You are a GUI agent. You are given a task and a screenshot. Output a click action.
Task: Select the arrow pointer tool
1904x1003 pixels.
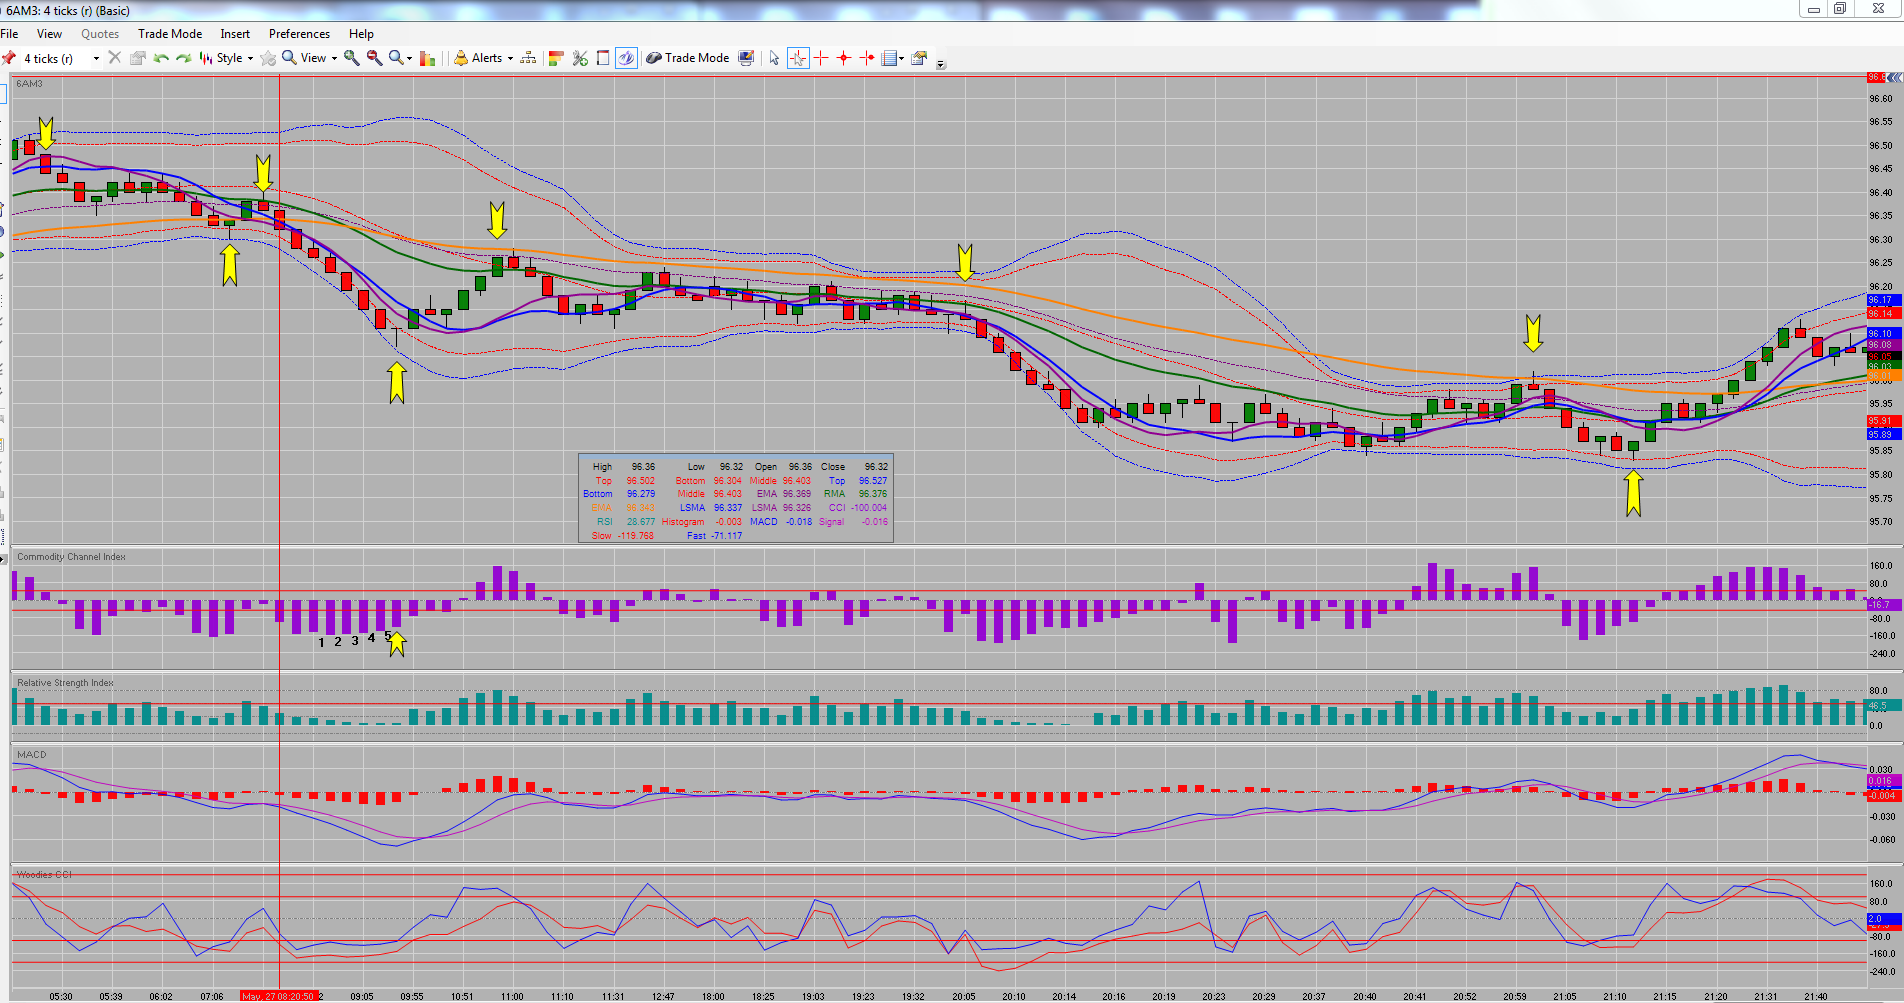(x=774, y=58)
